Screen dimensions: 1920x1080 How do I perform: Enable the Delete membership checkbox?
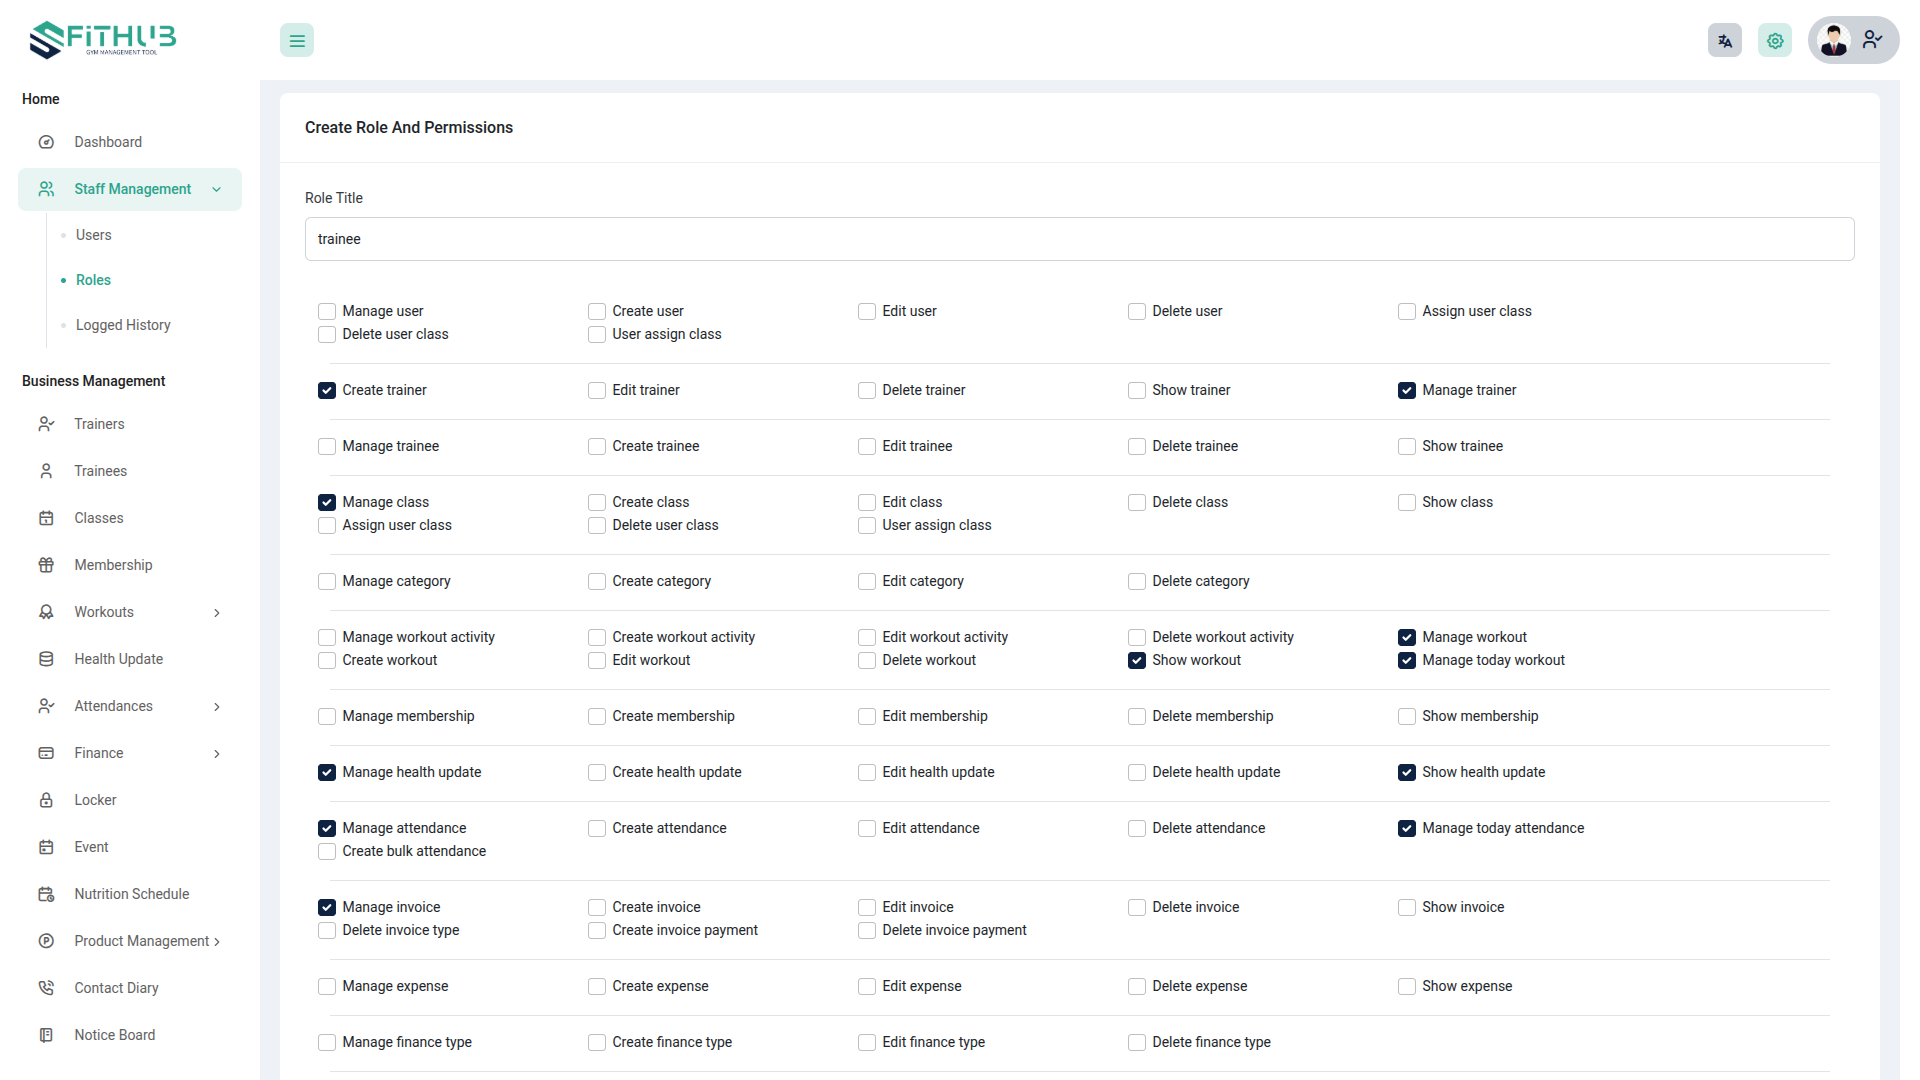click(1137, 716)
